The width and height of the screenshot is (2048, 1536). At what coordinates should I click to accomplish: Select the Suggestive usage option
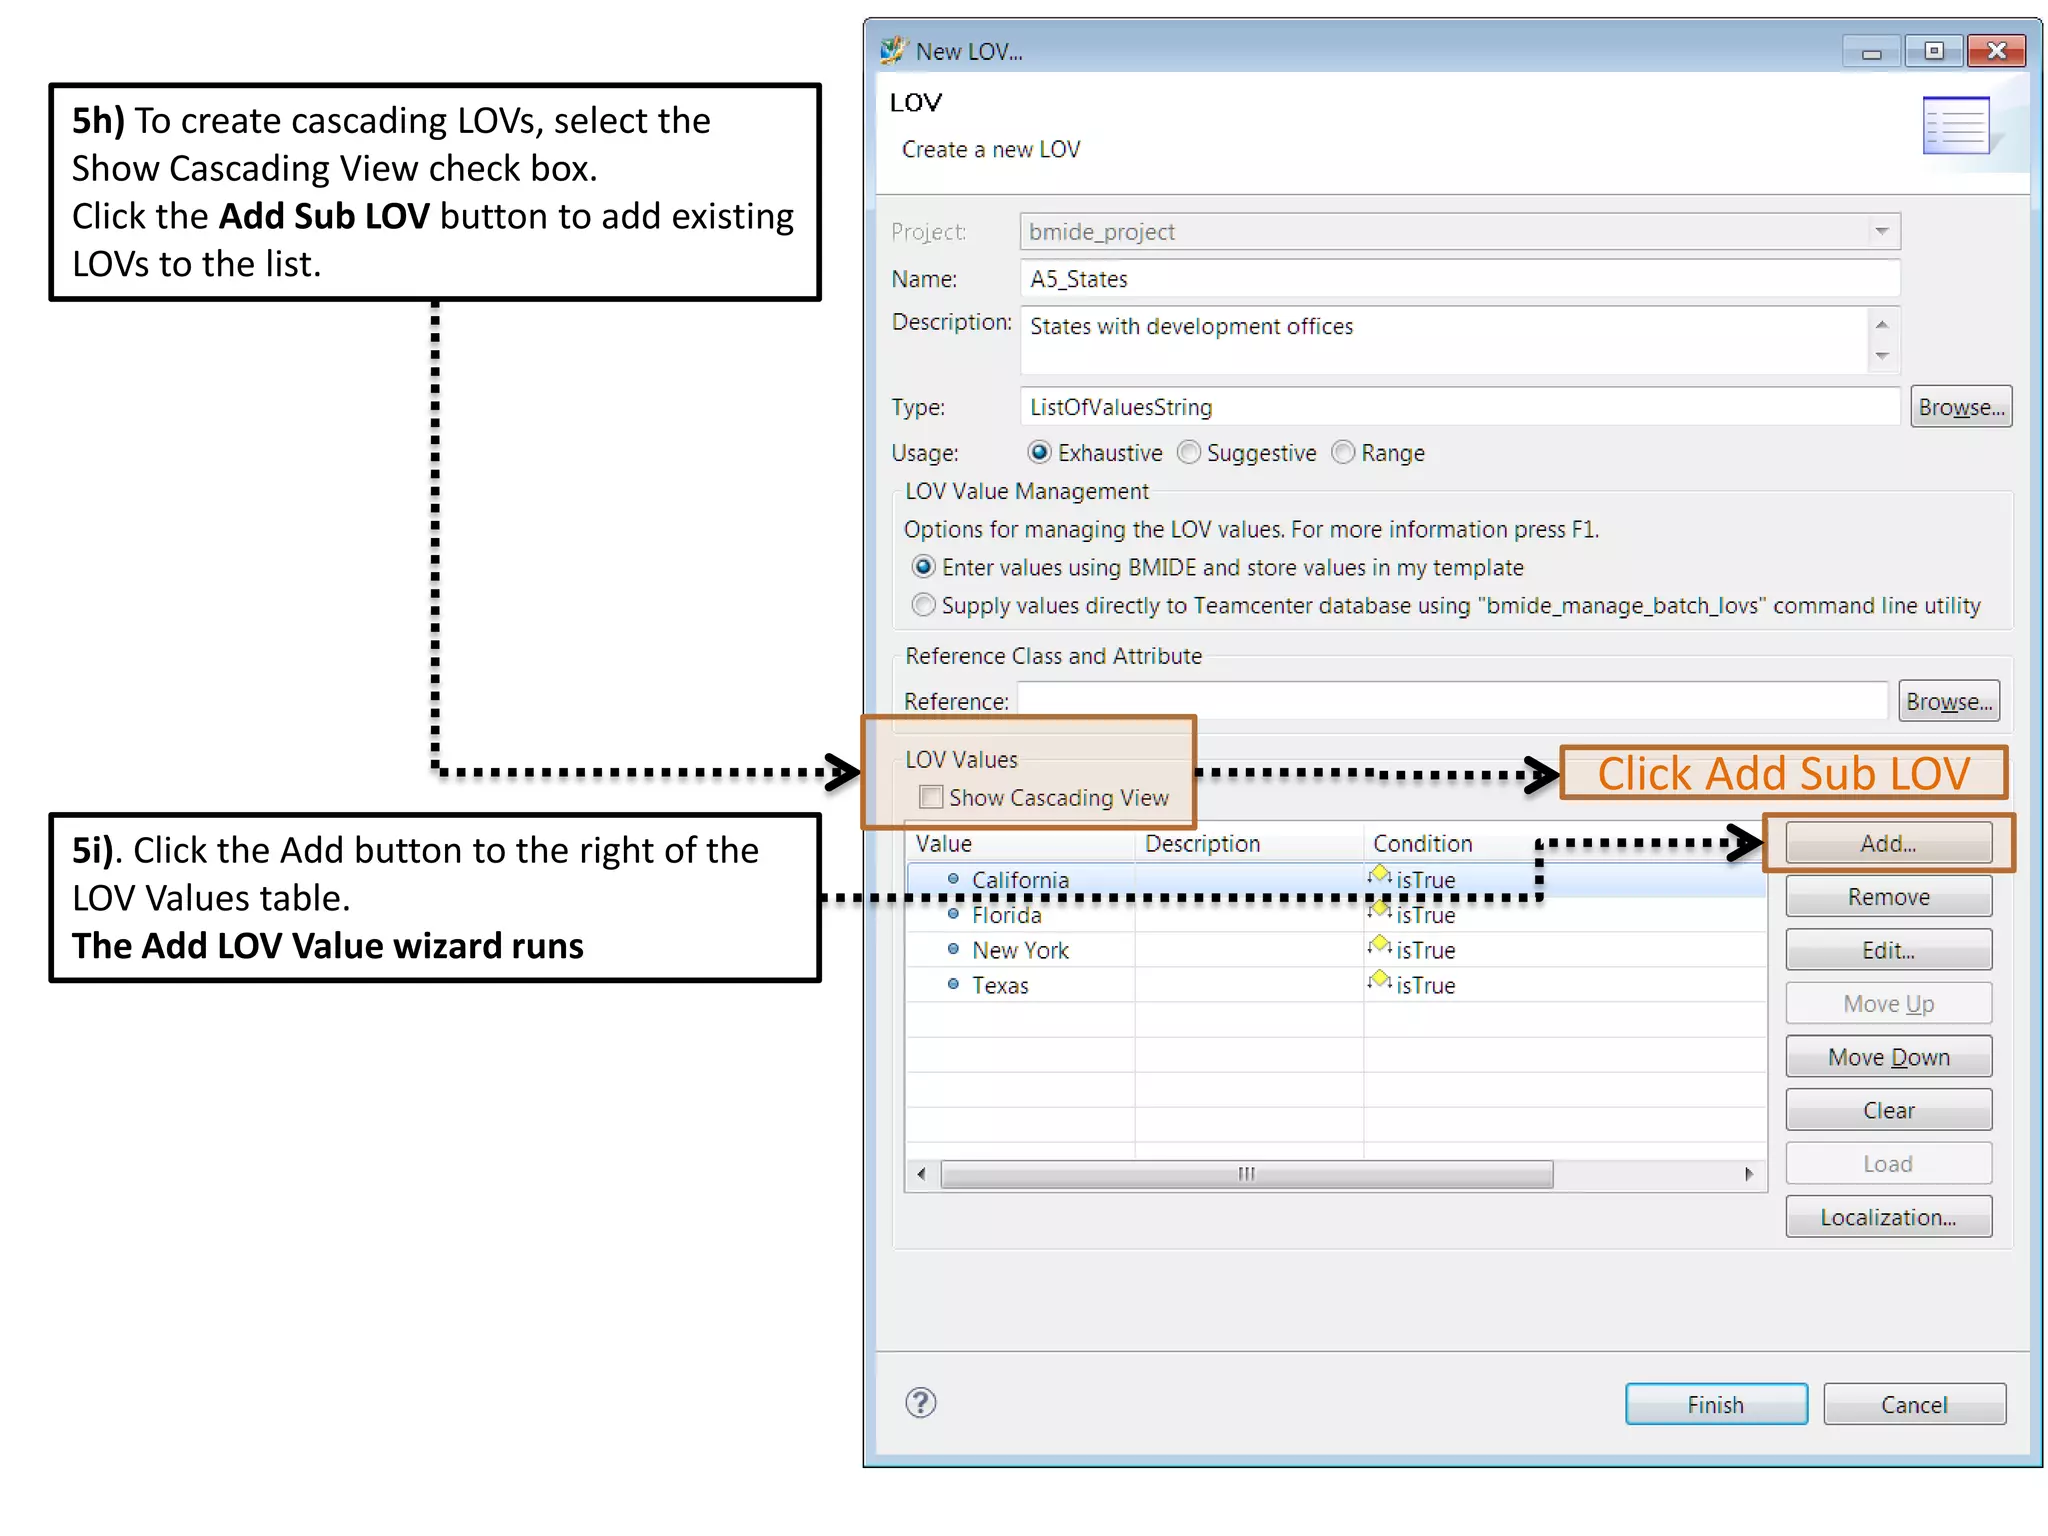pos(1189,453)
